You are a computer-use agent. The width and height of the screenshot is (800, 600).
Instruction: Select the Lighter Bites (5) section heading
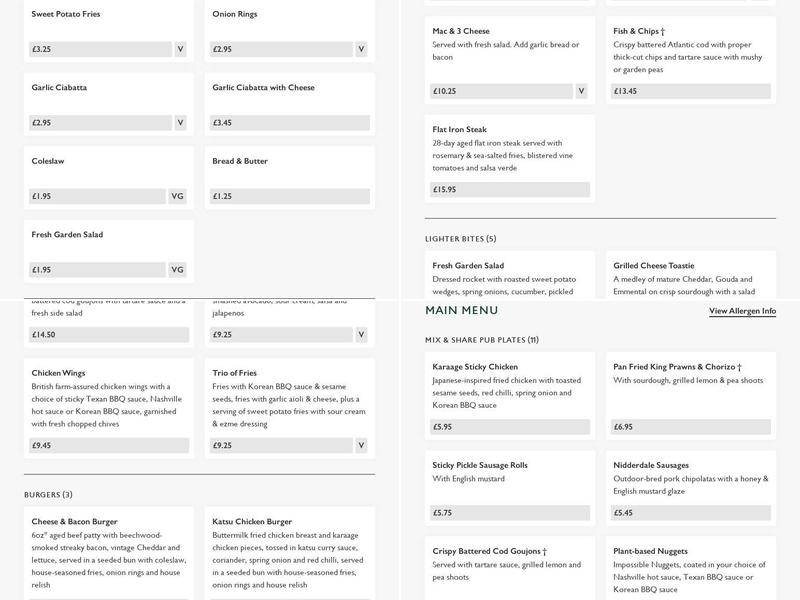(460, 239)
